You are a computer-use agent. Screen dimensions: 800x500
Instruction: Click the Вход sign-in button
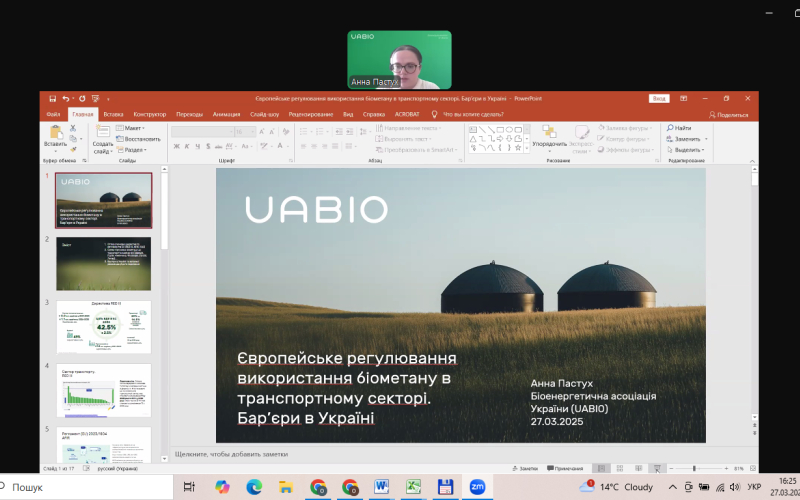tap(659, 98)
